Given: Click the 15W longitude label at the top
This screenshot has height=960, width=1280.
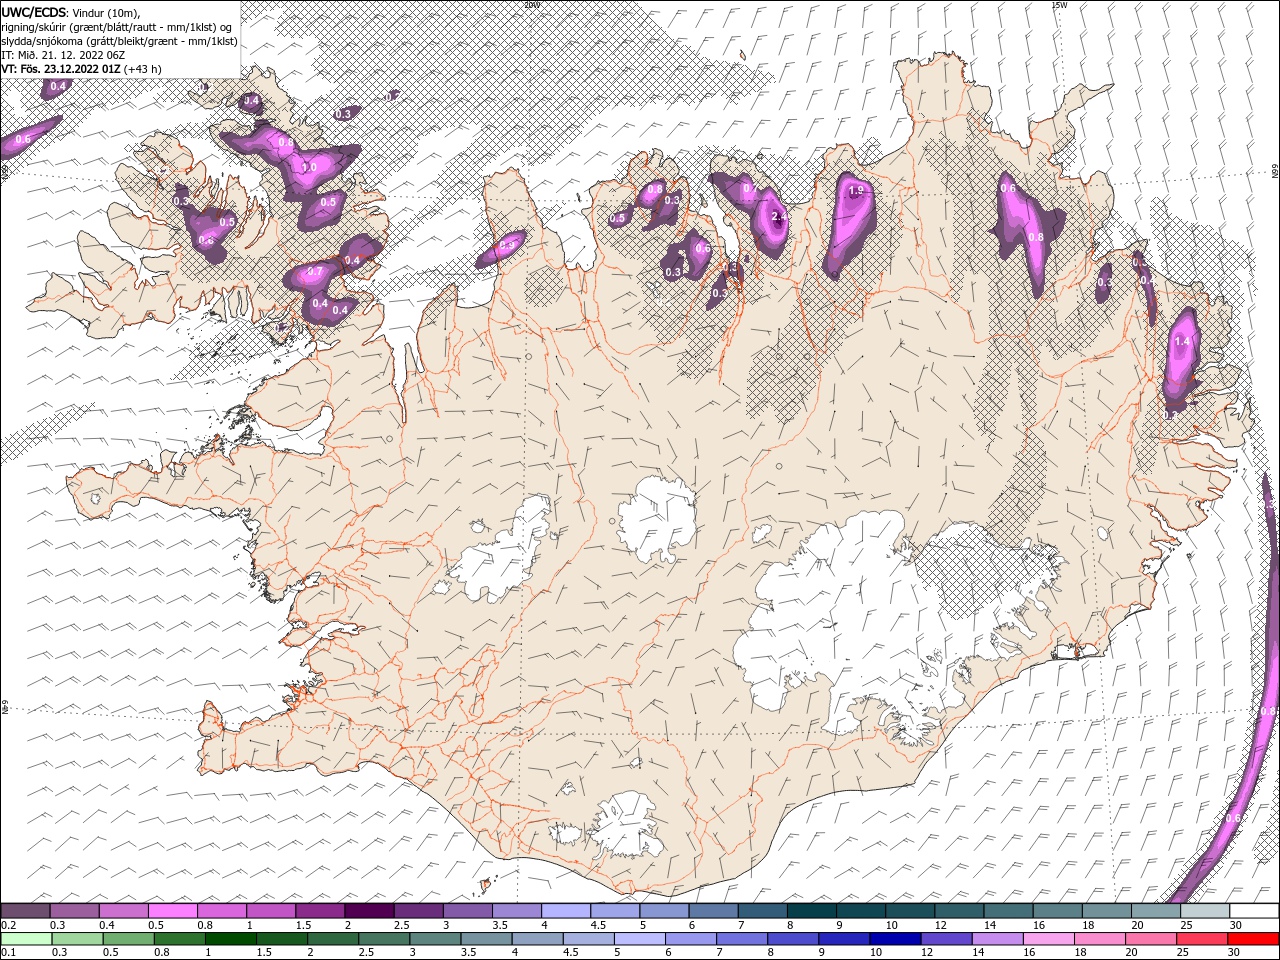Looking at the screenshot, I should 1059,5.
